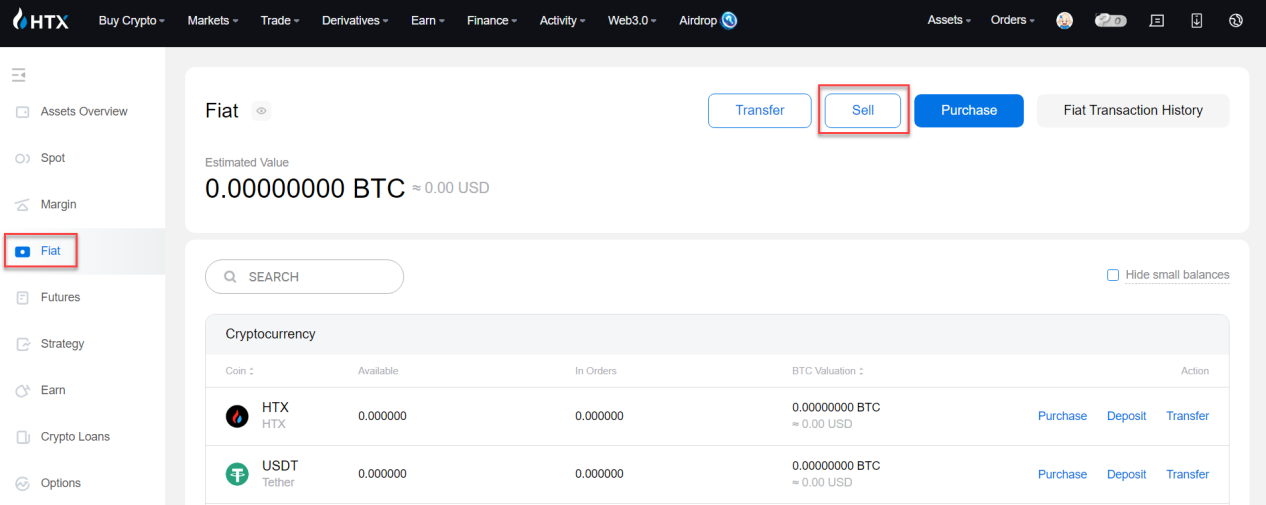This screenshot has height=505, width=1266.
Task: Click the Estimated Value 0.00000000 BTC text
Action: [x=305, y=188]
